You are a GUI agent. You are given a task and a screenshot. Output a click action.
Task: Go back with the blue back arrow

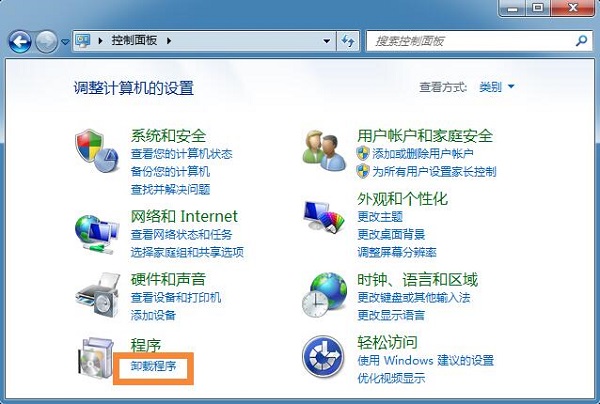point(20,41)
